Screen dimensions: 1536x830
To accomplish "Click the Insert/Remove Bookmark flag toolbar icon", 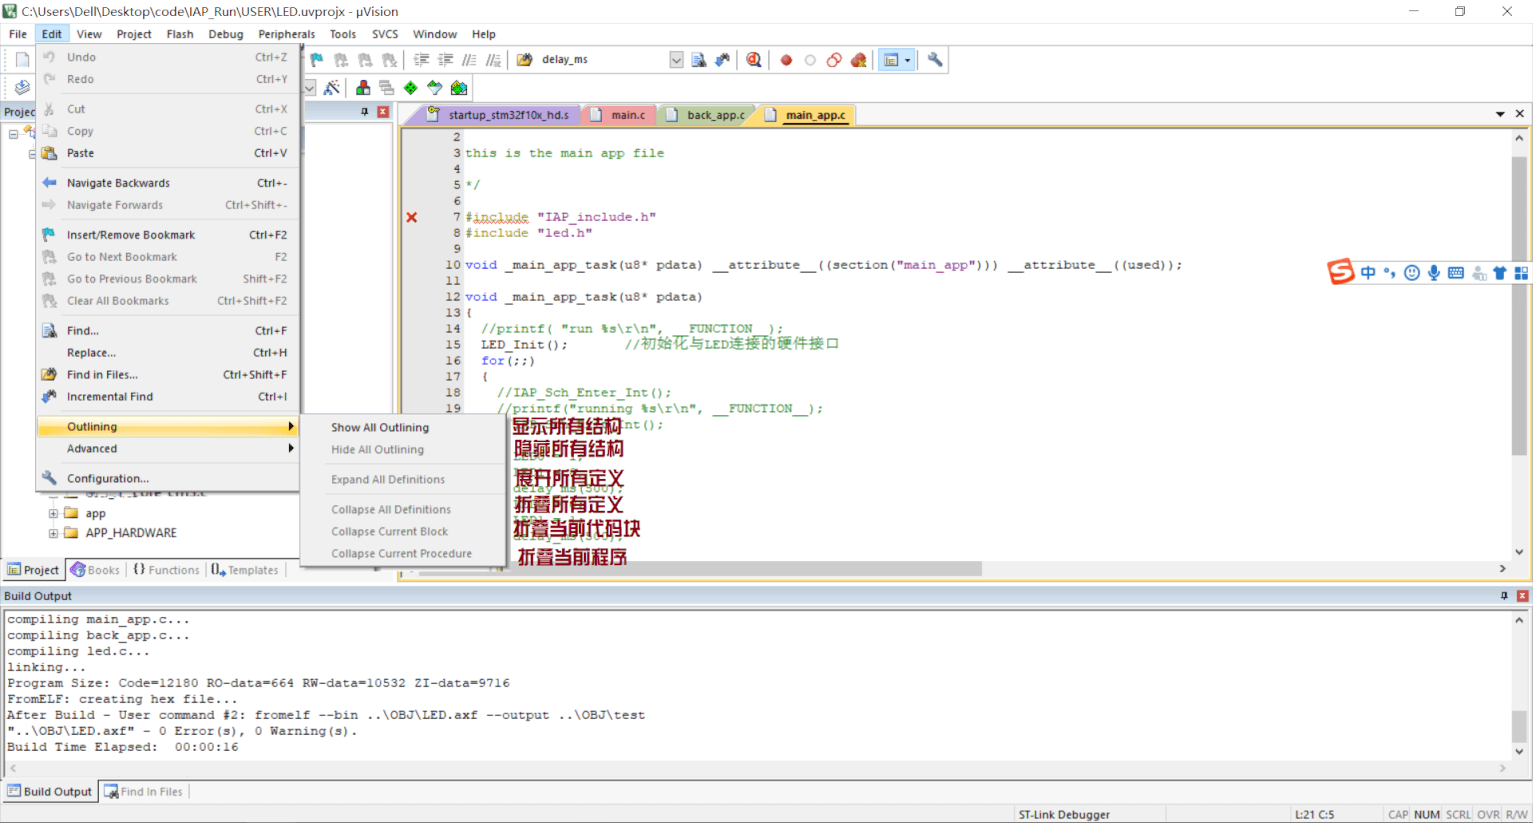I will (x=317, y=60).
